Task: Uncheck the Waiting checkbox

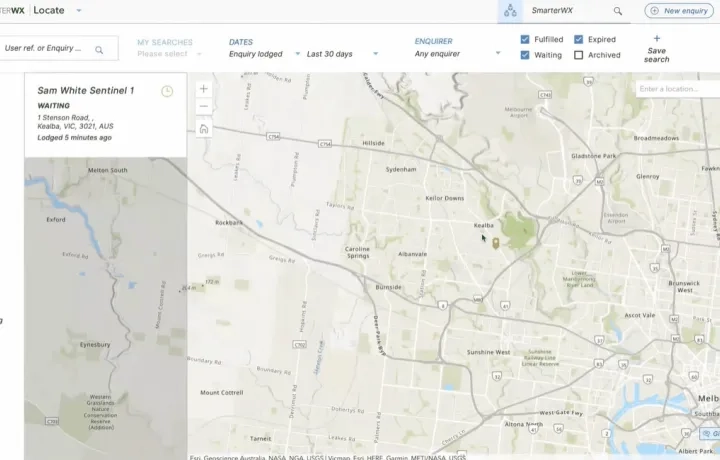Action: coord(525,55)
